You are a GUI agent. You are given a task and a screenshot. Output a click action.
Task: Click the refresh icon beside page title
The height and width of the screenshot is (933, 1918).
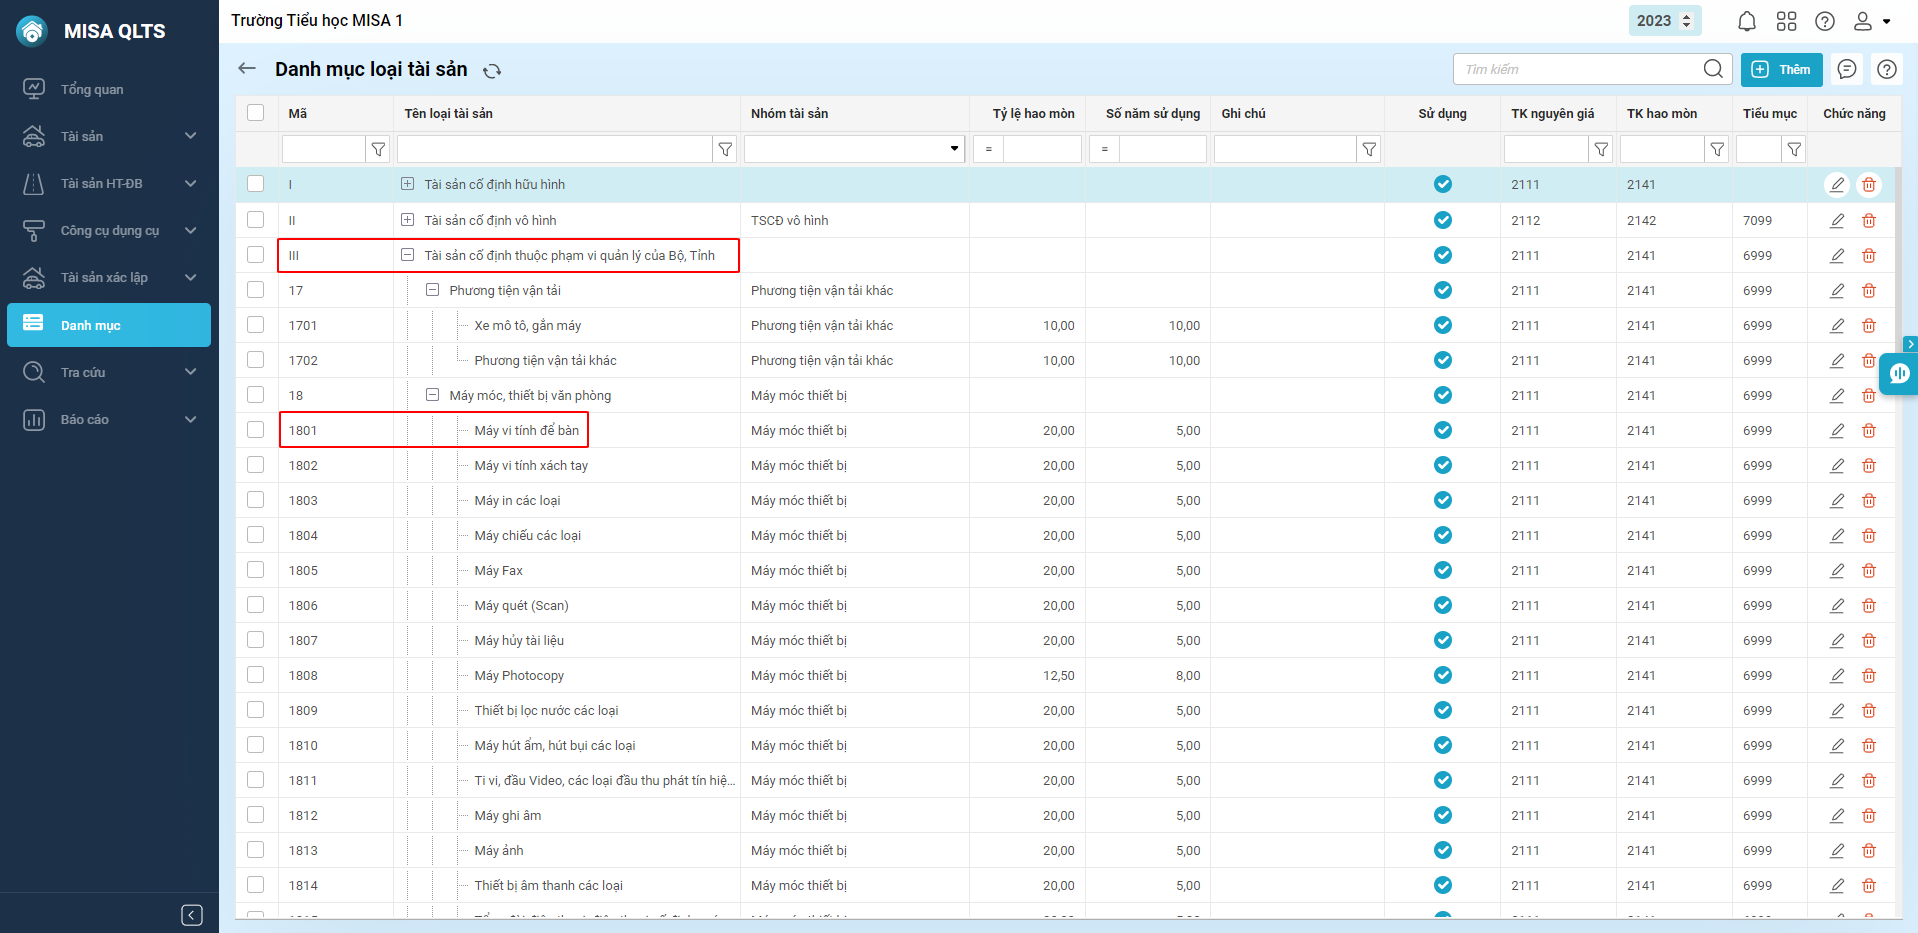pos(492,71)
